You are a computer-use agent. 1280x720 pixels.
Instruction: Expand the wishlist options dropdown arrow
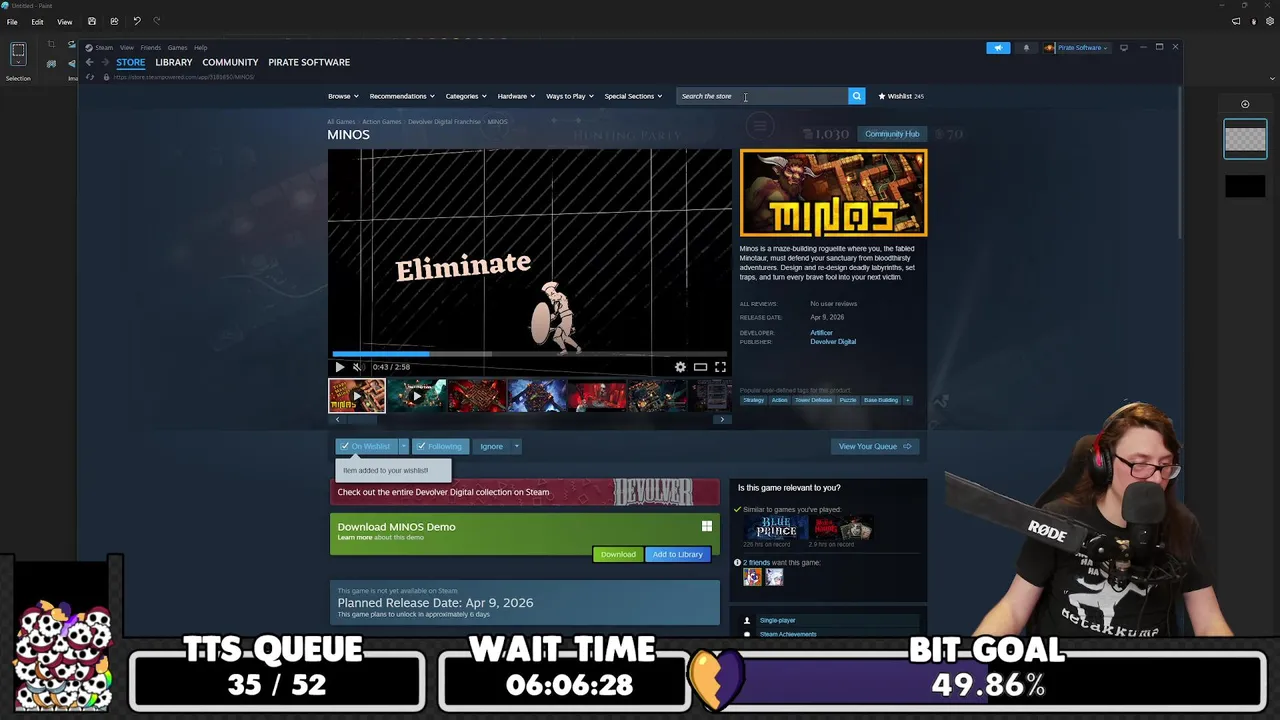pyautogui.click(x=404, y=446)
